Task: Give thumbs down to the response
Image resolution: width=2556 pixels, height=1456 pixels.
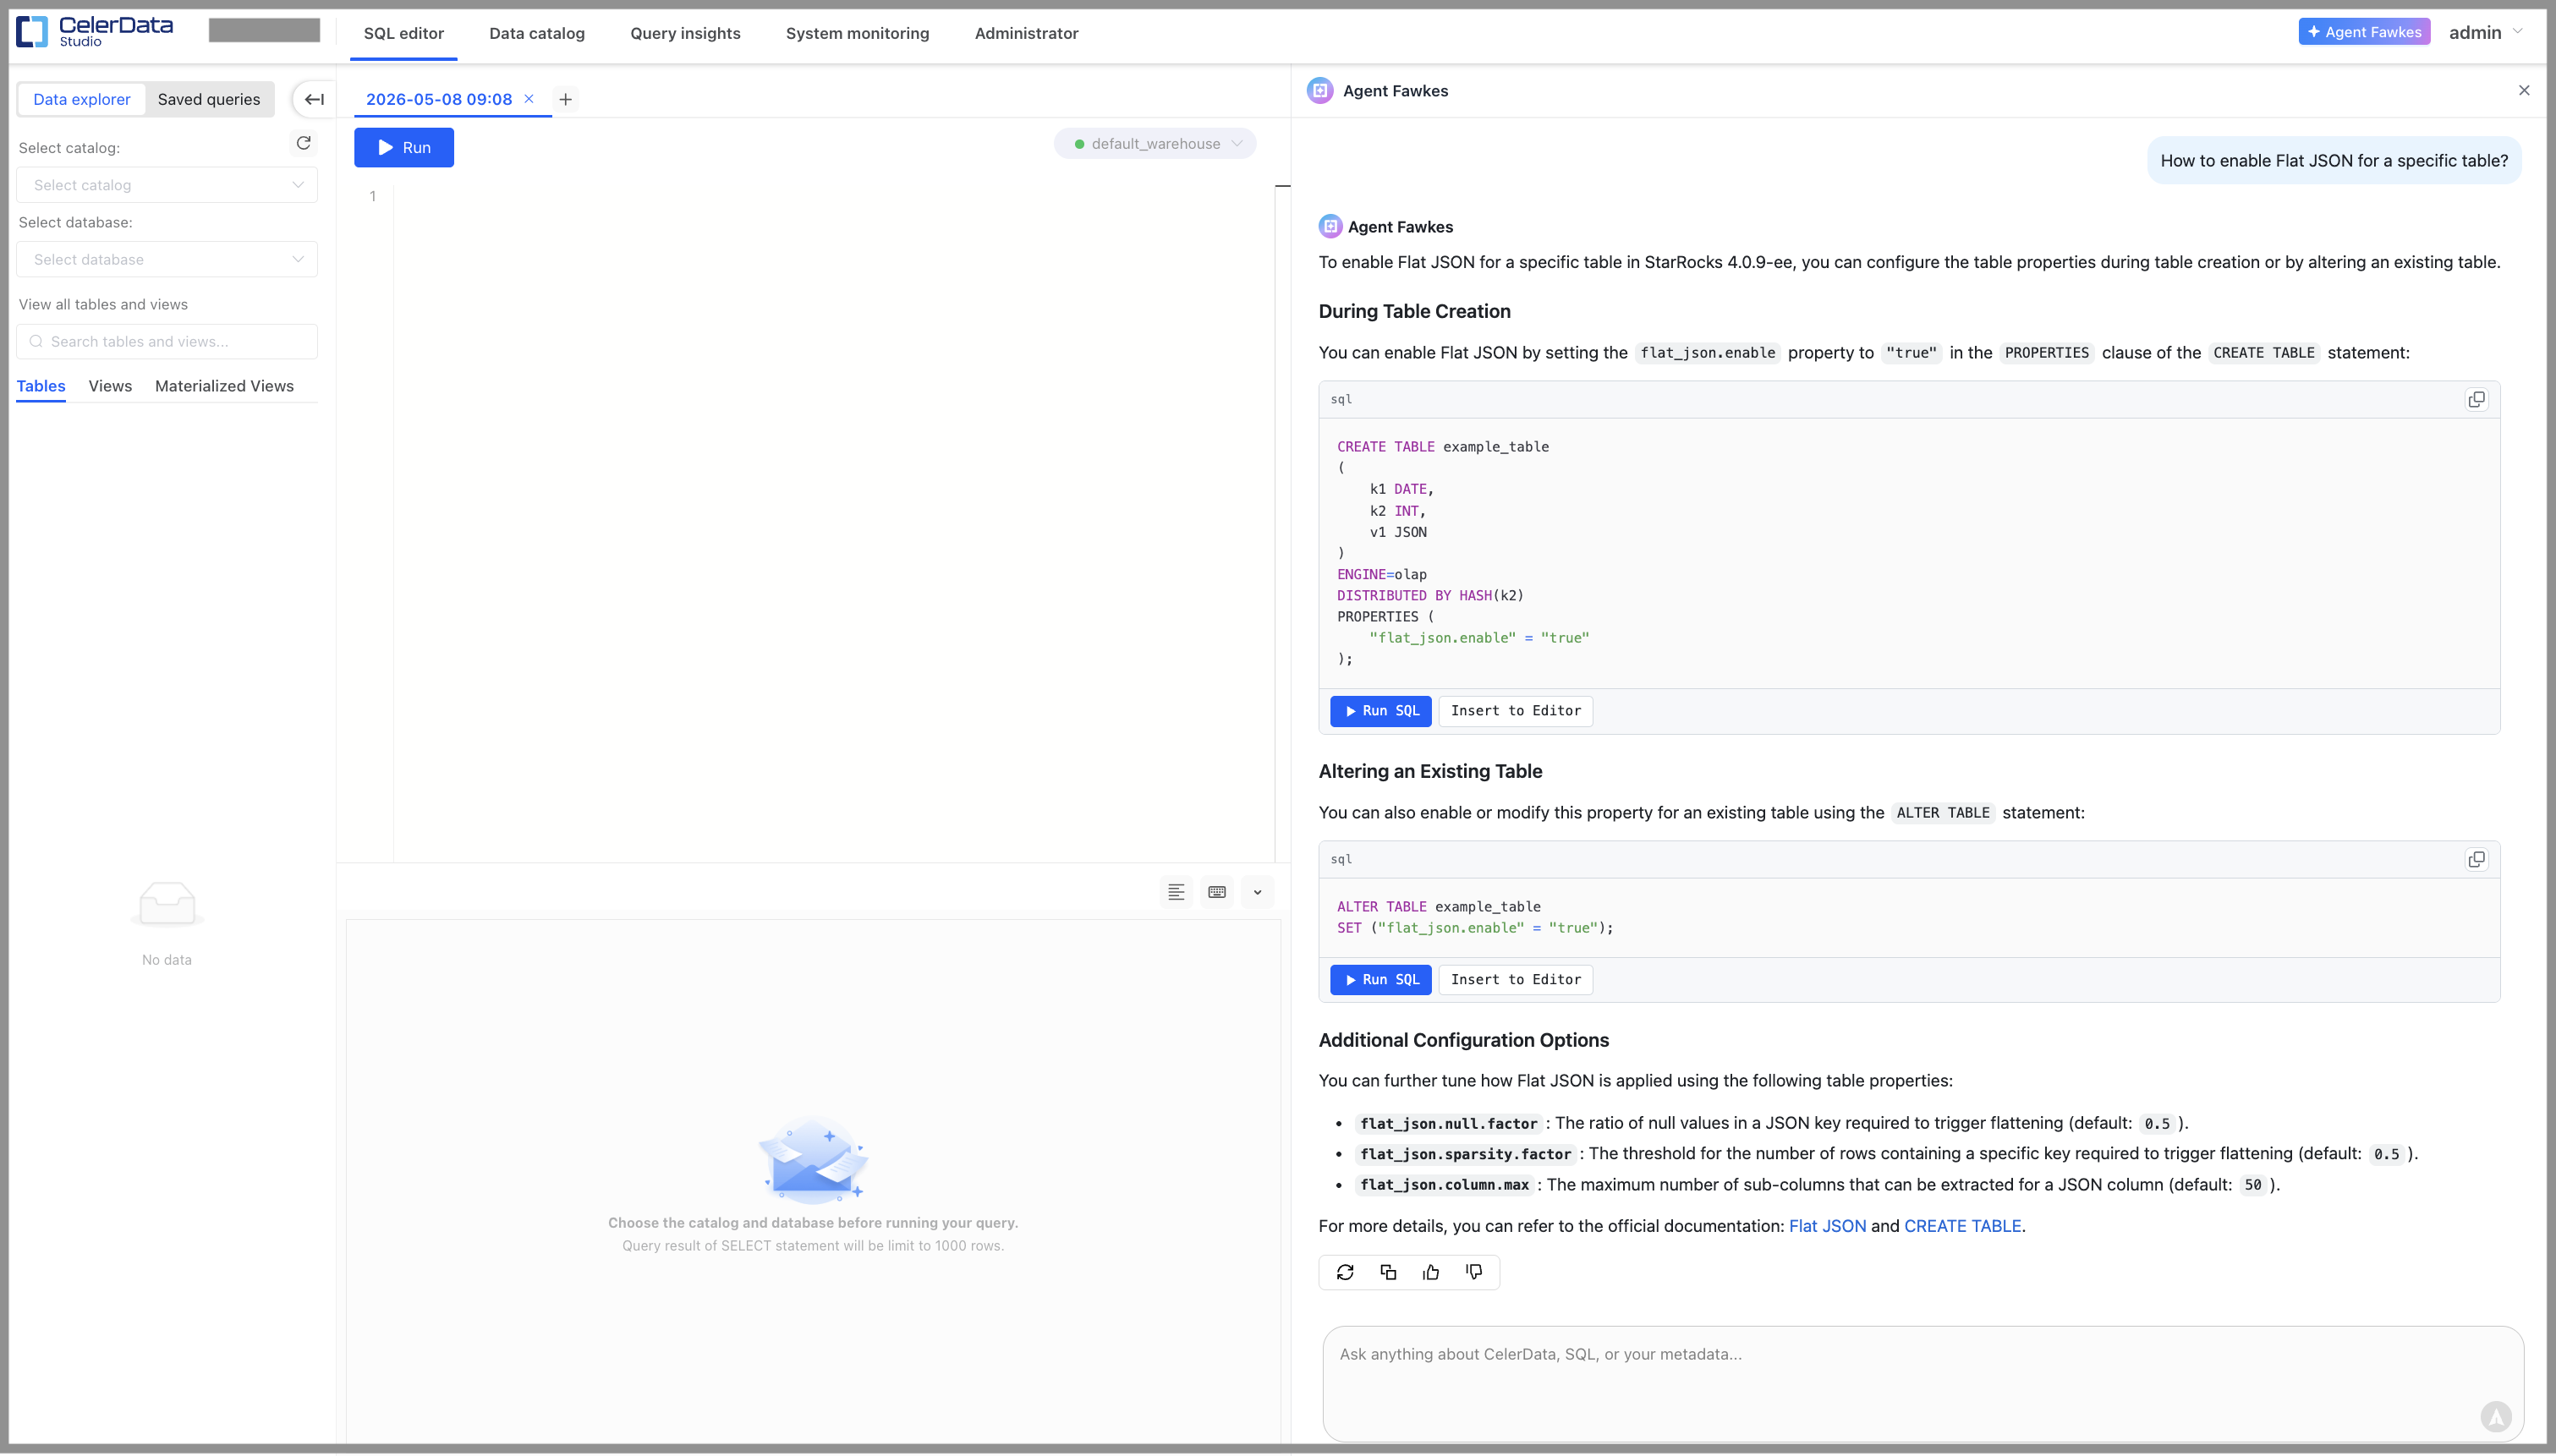Action: pos(1474,1273)
